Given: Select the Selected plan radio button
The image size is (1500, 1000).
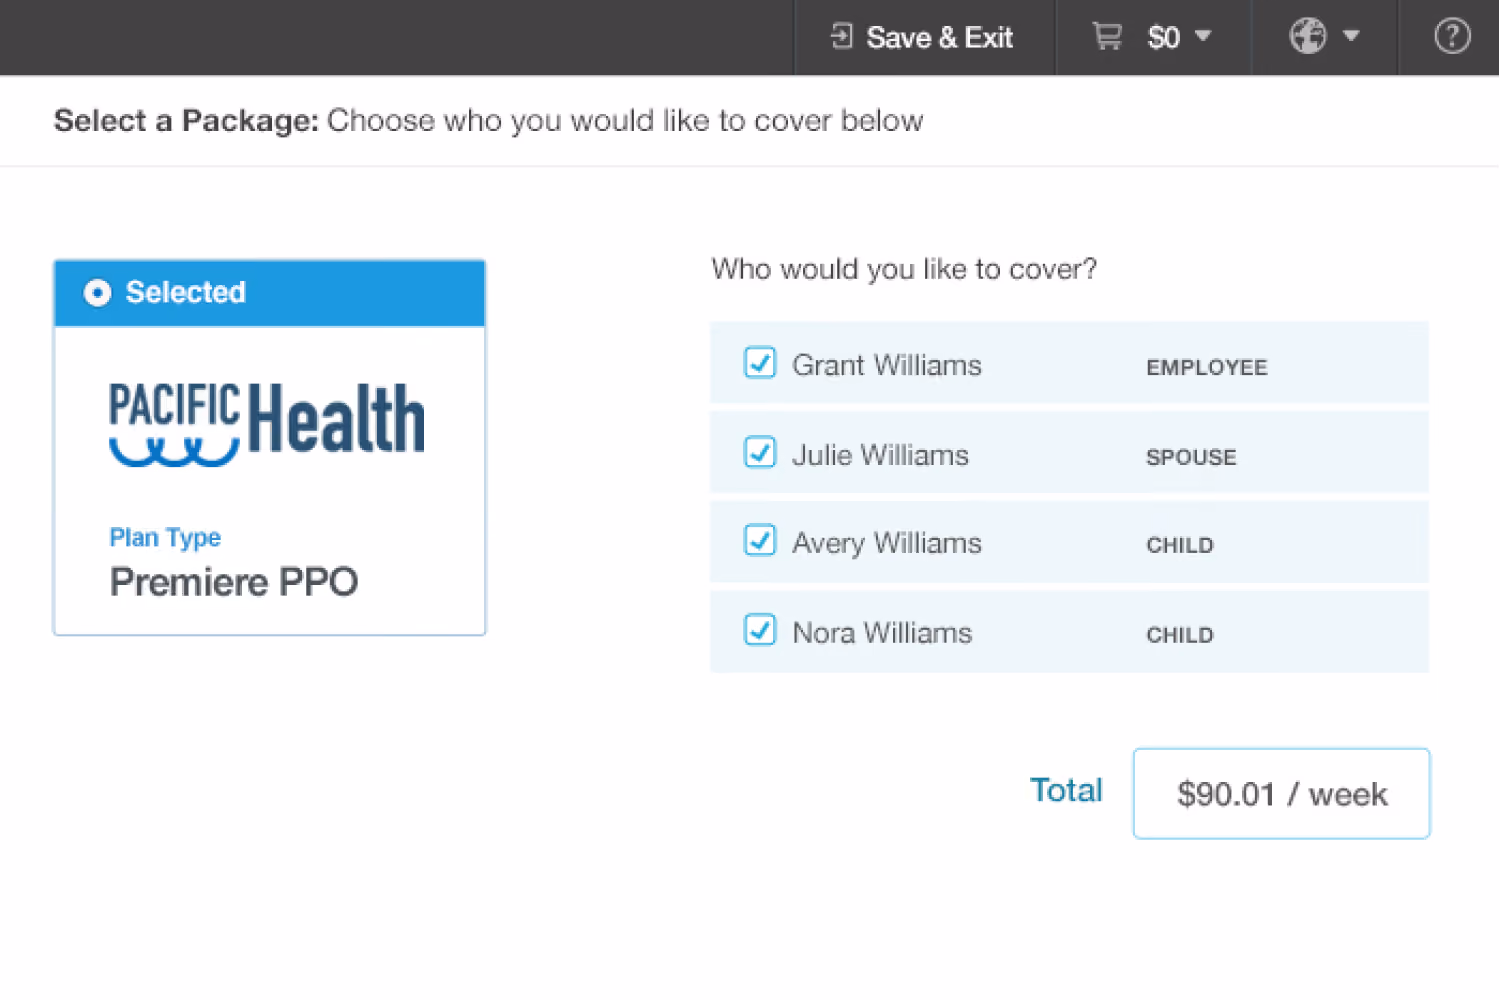Looking at the screenshot, I should tap(97, 293).
